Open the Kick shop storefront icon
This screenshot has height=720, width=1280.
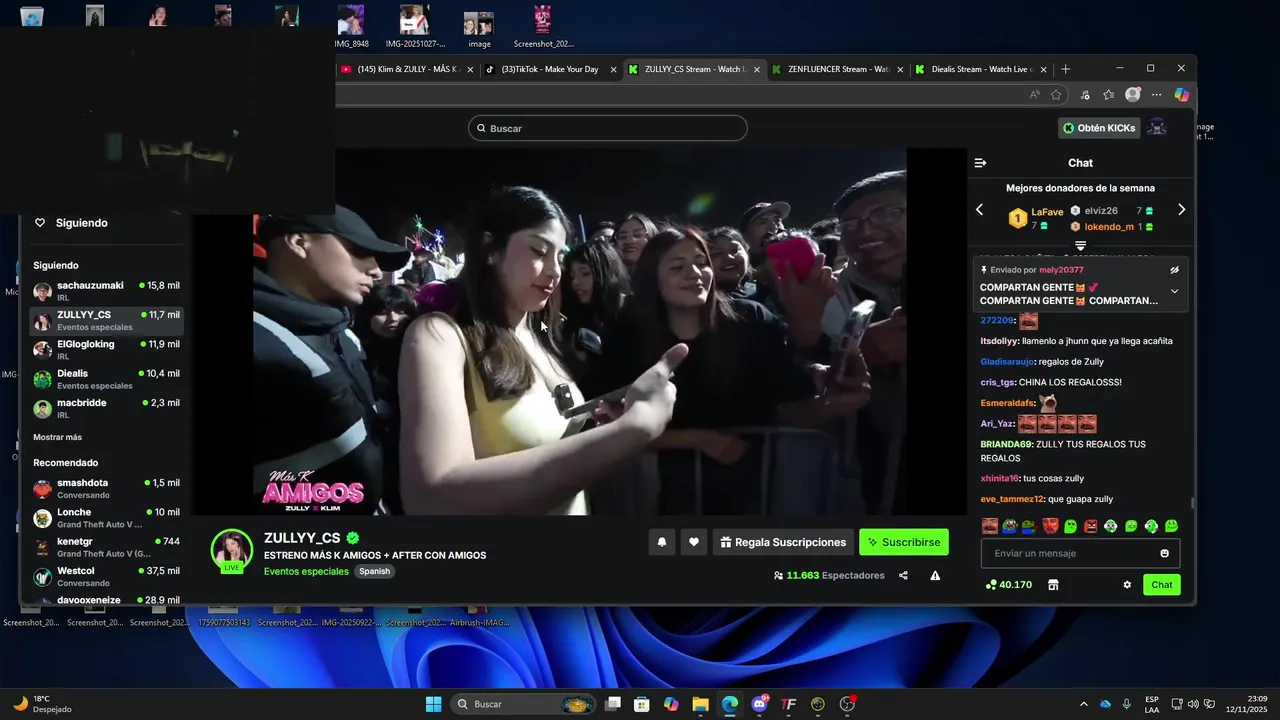tap(1053, 585)
